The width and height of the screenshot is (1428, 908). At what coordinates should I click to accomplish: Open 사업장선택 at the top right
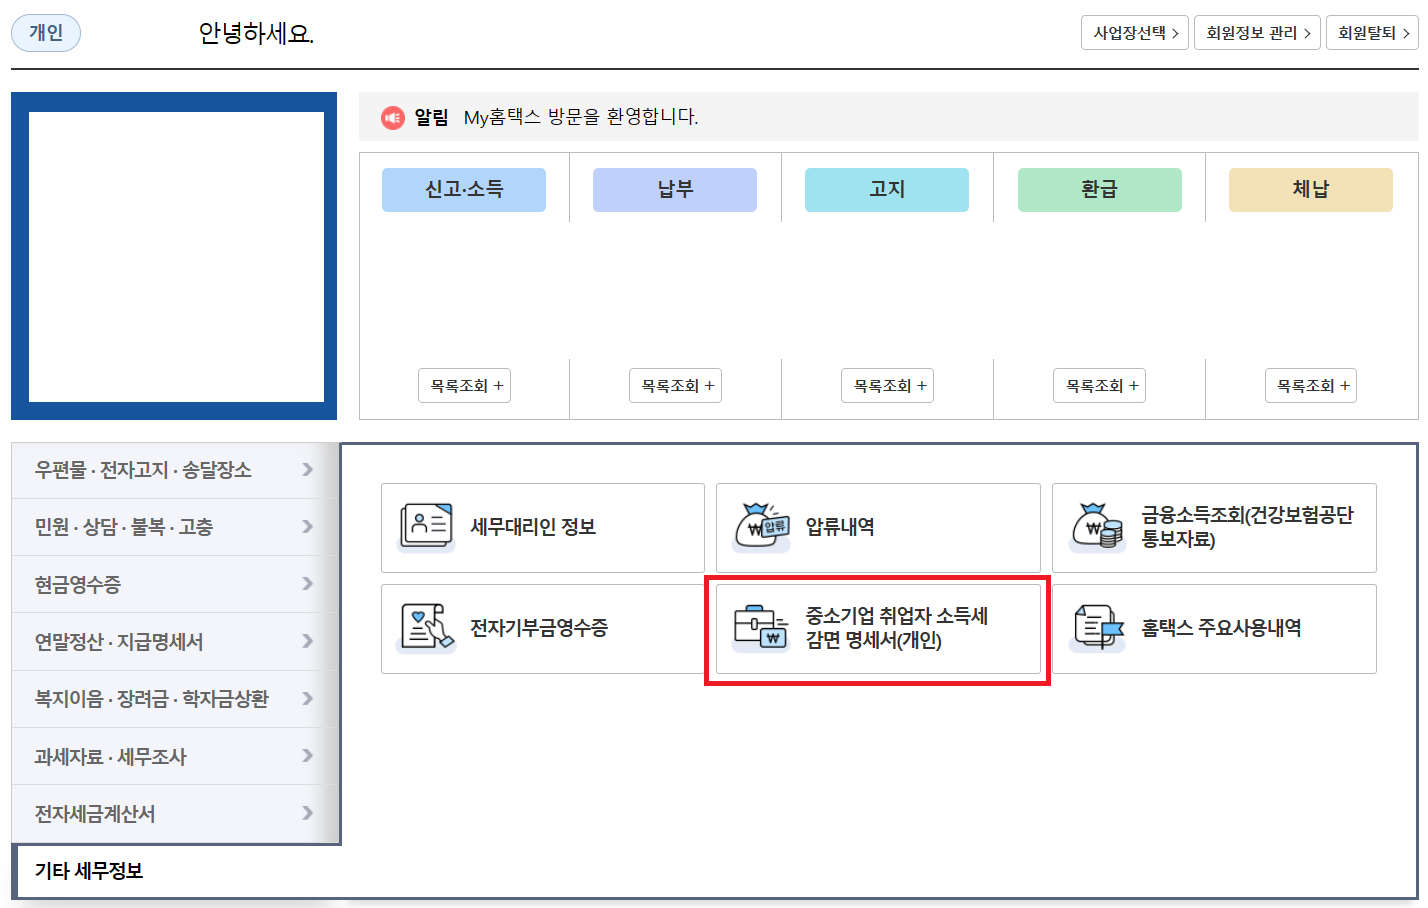pos(1134,31)
